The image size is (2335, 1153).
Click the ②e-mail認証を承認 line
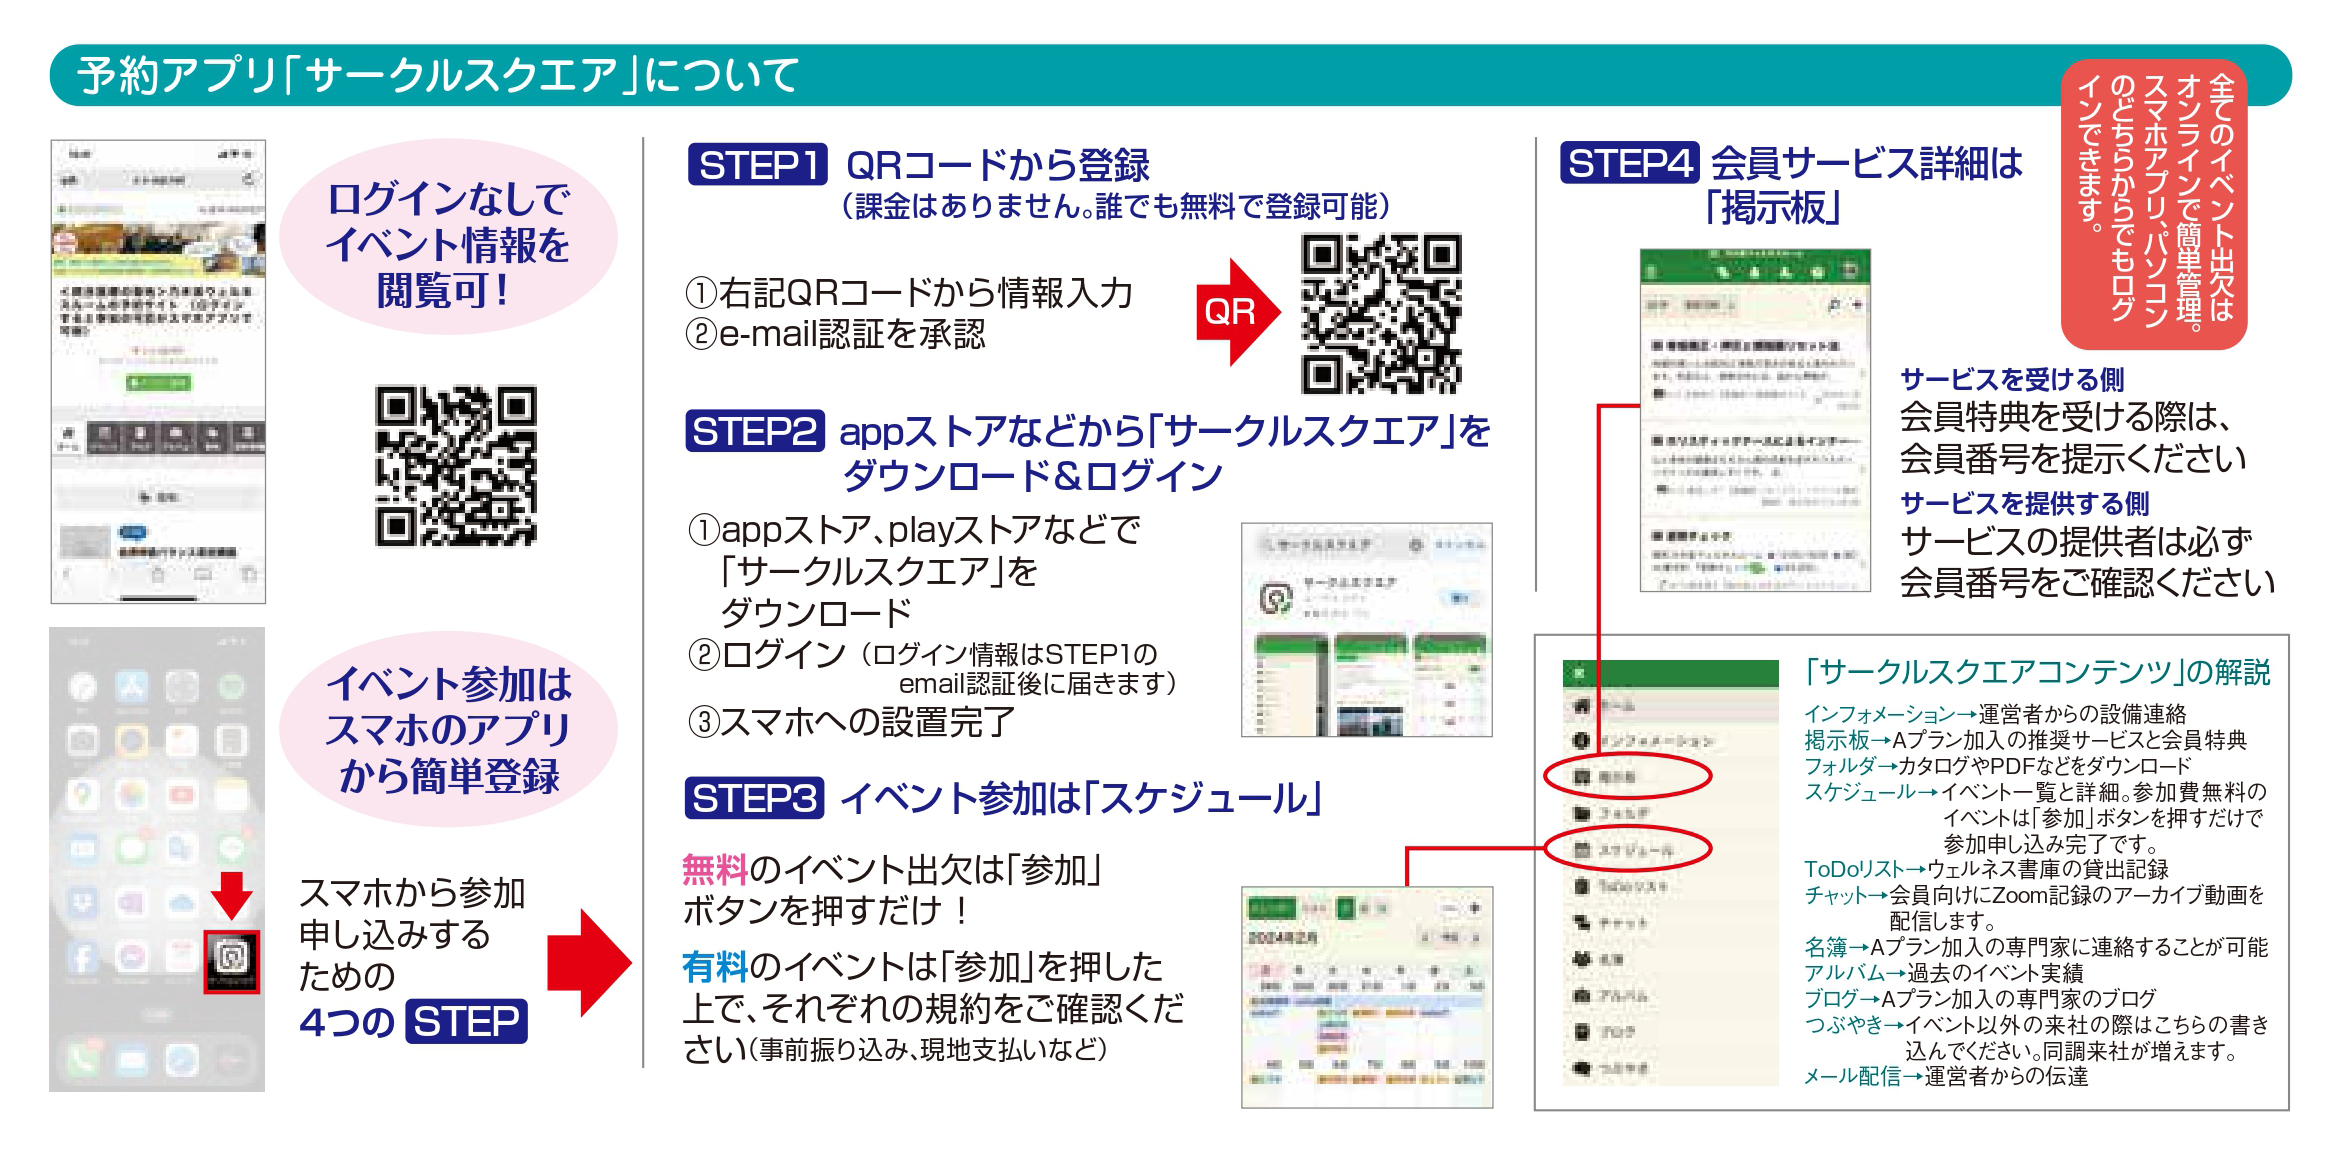coord(835,334)
